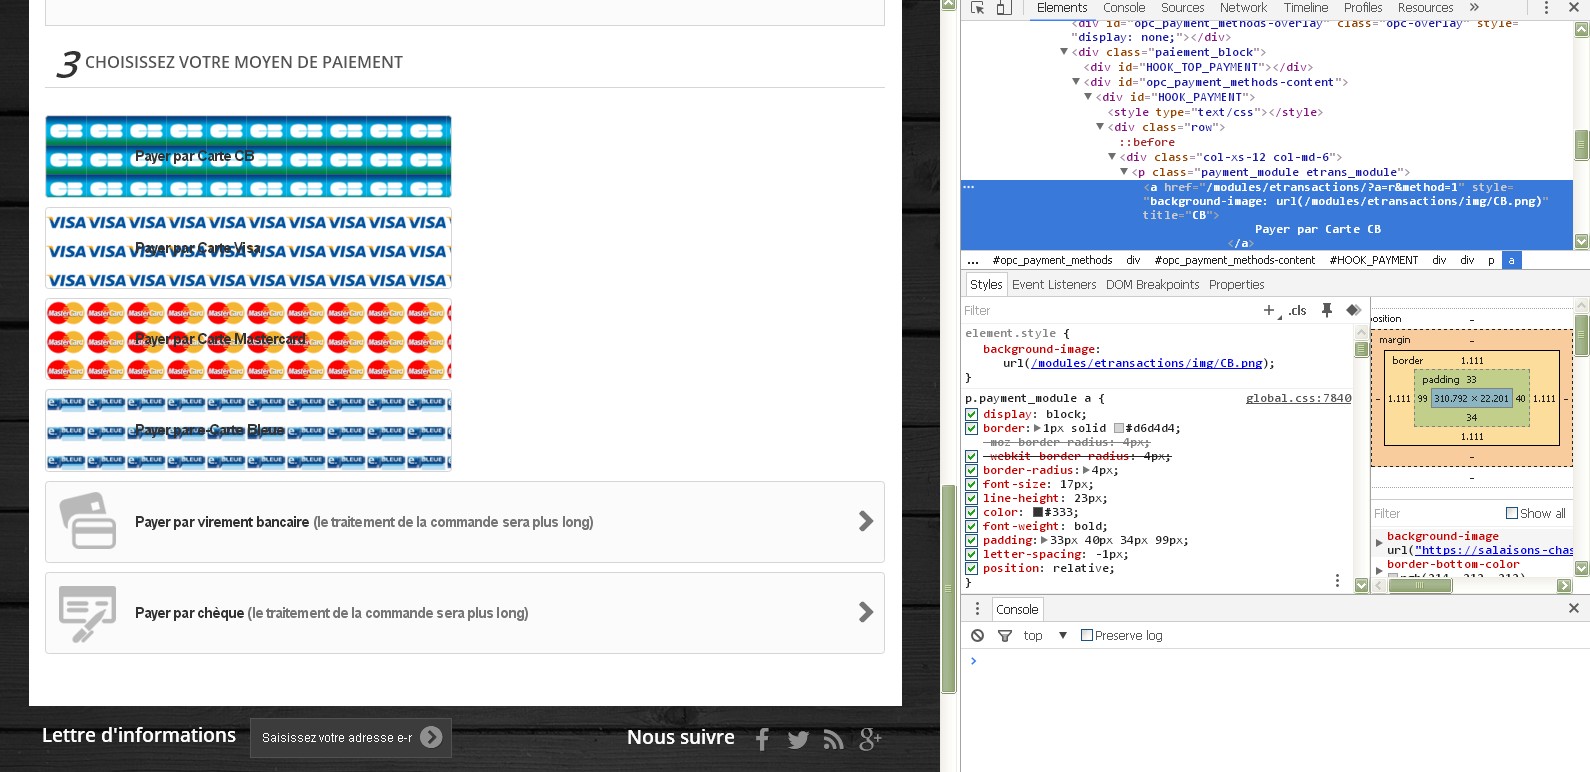Screen dimensions: 1590x772
Task: Click the chevron arrow on the chèque row
Action: pyautogui.click(x=866, y=612)
